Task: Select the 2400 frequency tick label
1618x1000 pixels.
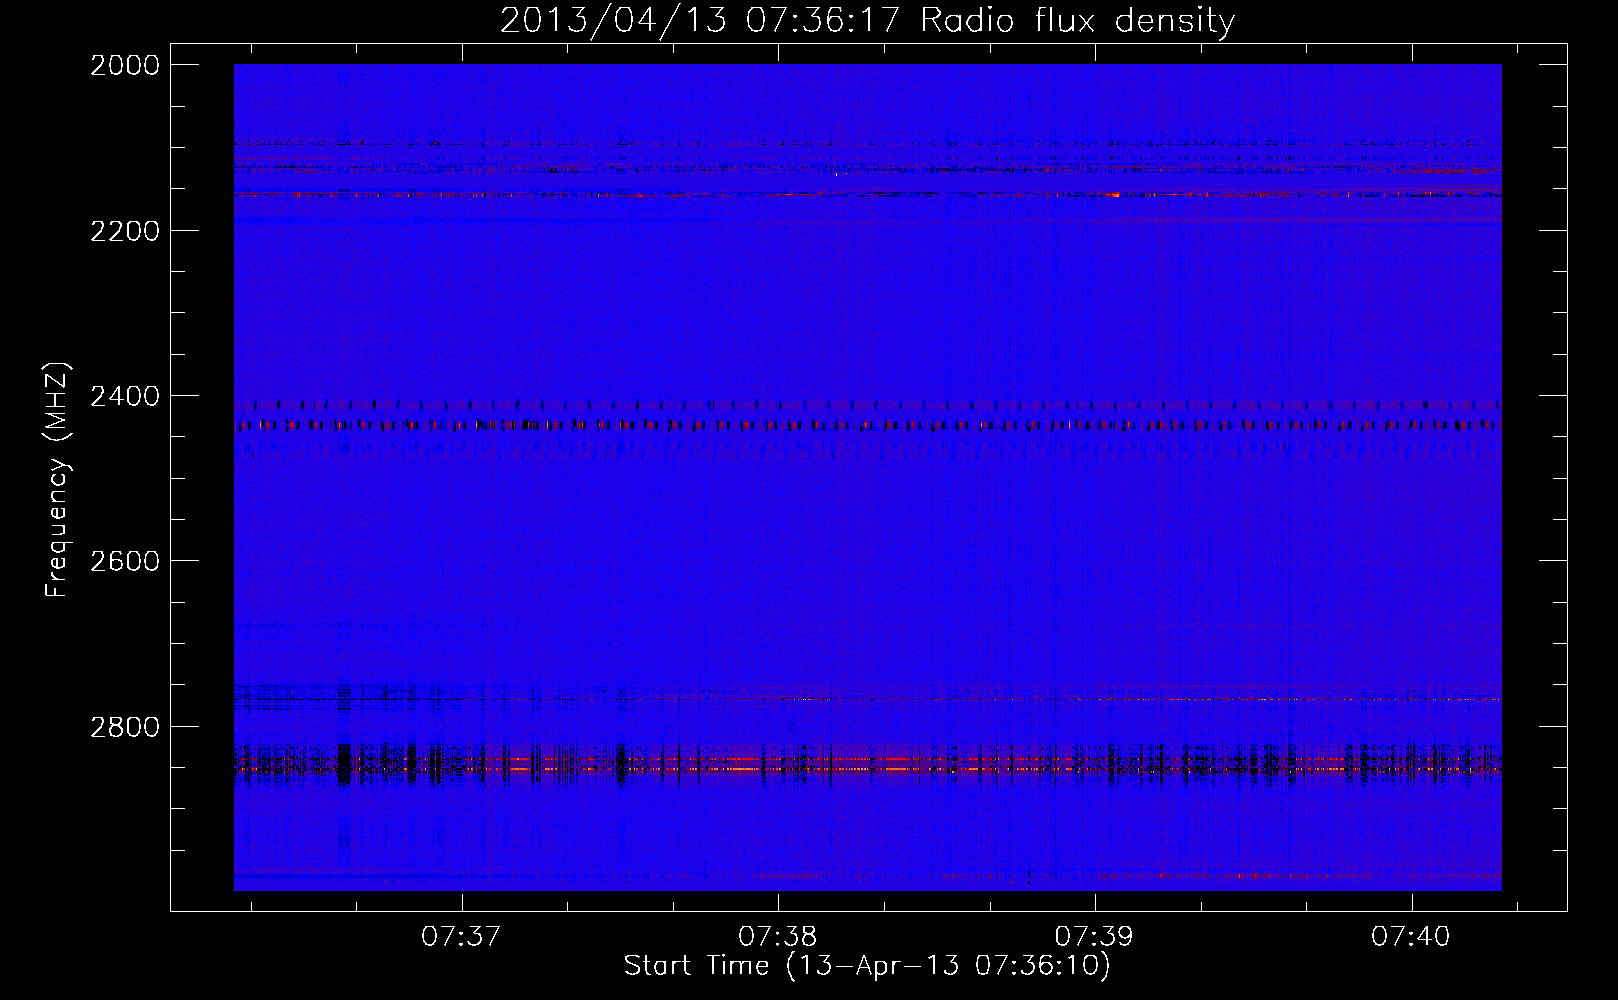Action: point(124,396)
